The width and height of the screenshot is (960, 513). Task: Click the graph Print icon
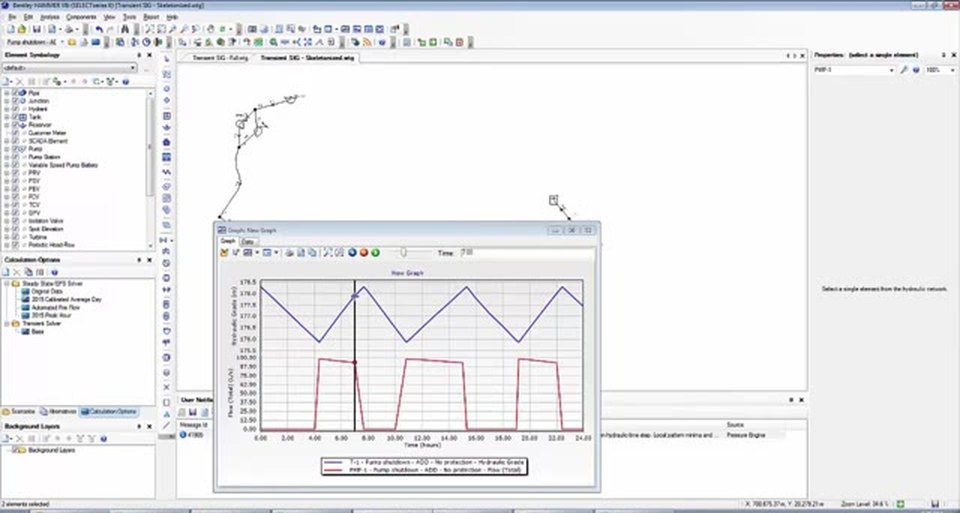tap(290, 253)
